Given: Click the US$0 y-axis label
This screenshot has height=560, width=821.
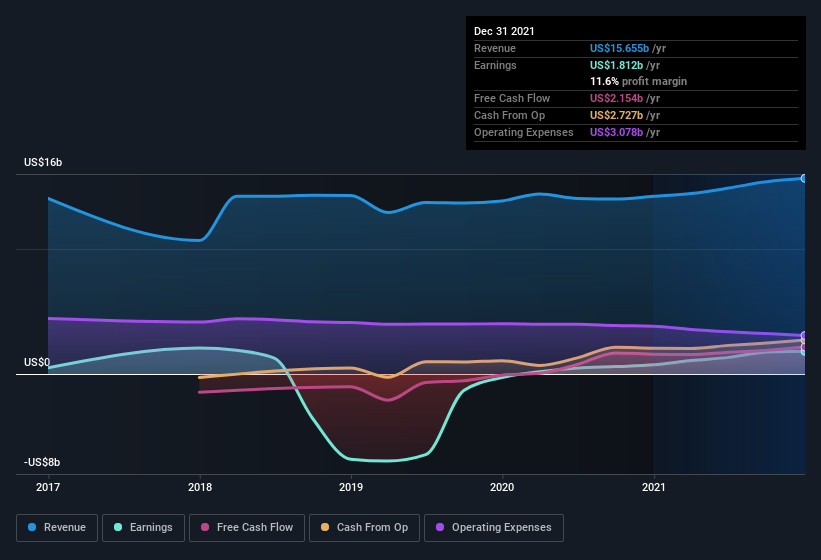Looking at the screenshot, I should tap(37, 362).
